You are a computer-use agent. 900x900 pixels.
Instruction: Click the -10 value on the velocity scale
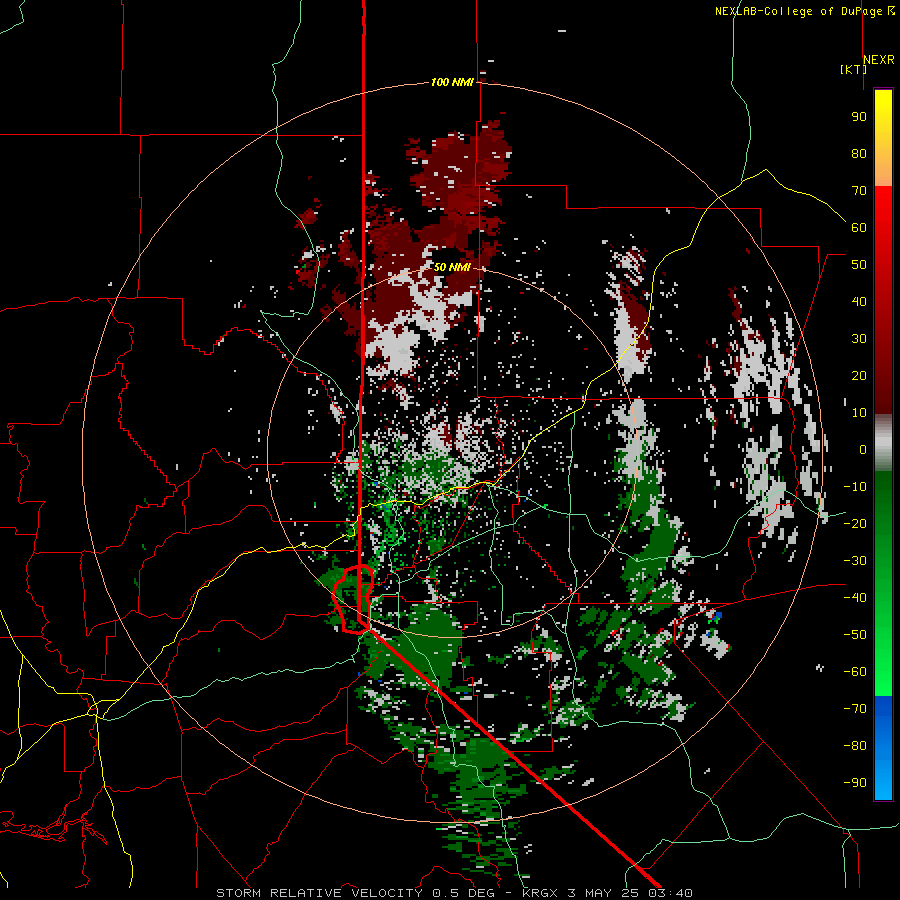click(855, 487)
